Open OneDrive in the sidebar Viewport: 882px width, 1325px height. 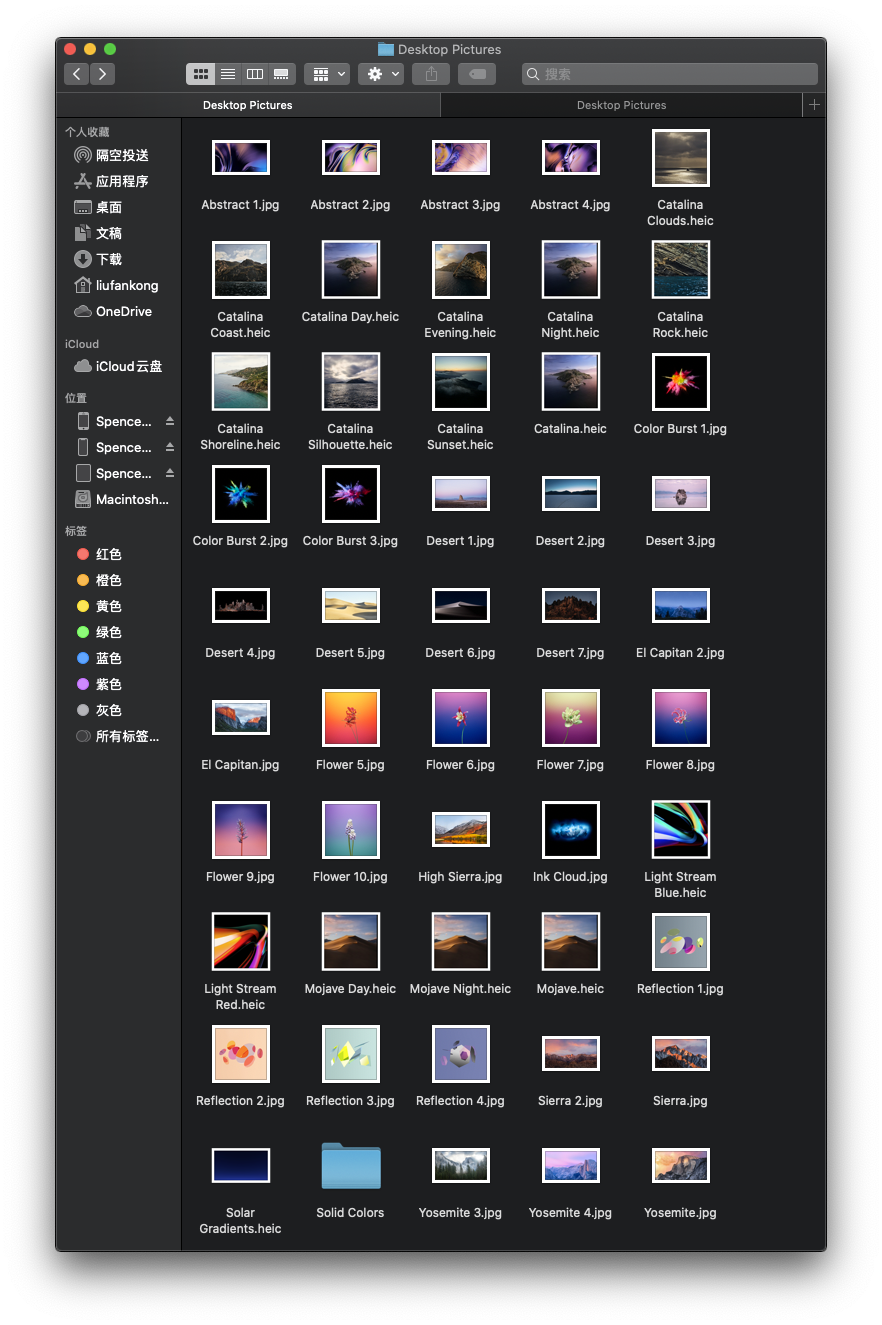(123, 311)
